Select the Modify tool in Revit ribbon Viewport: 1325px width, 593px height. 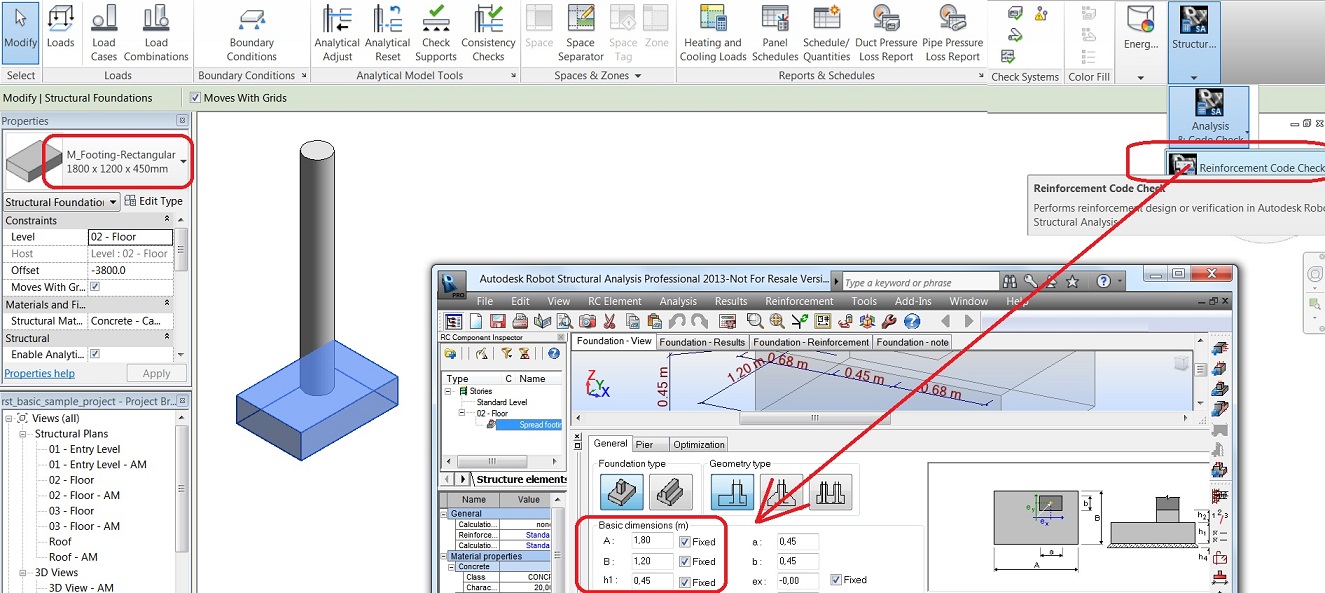[x=20, y=33]
